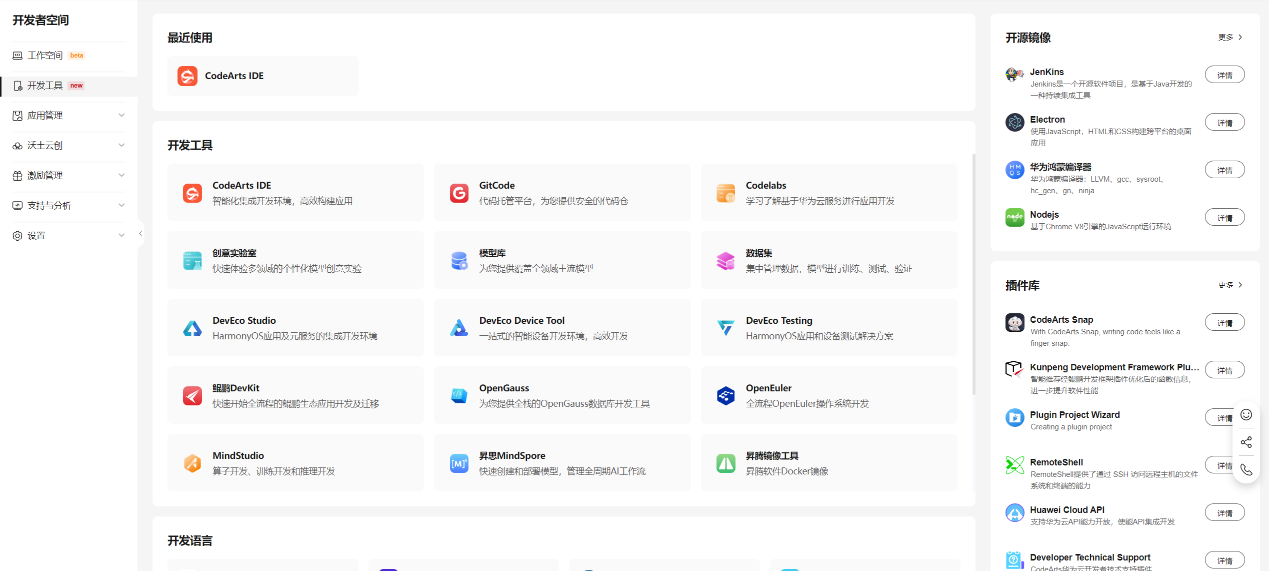Click the 开发语言 section heading
The height and width of the screenshot is (571, 1269).
(x=190, y=540)
